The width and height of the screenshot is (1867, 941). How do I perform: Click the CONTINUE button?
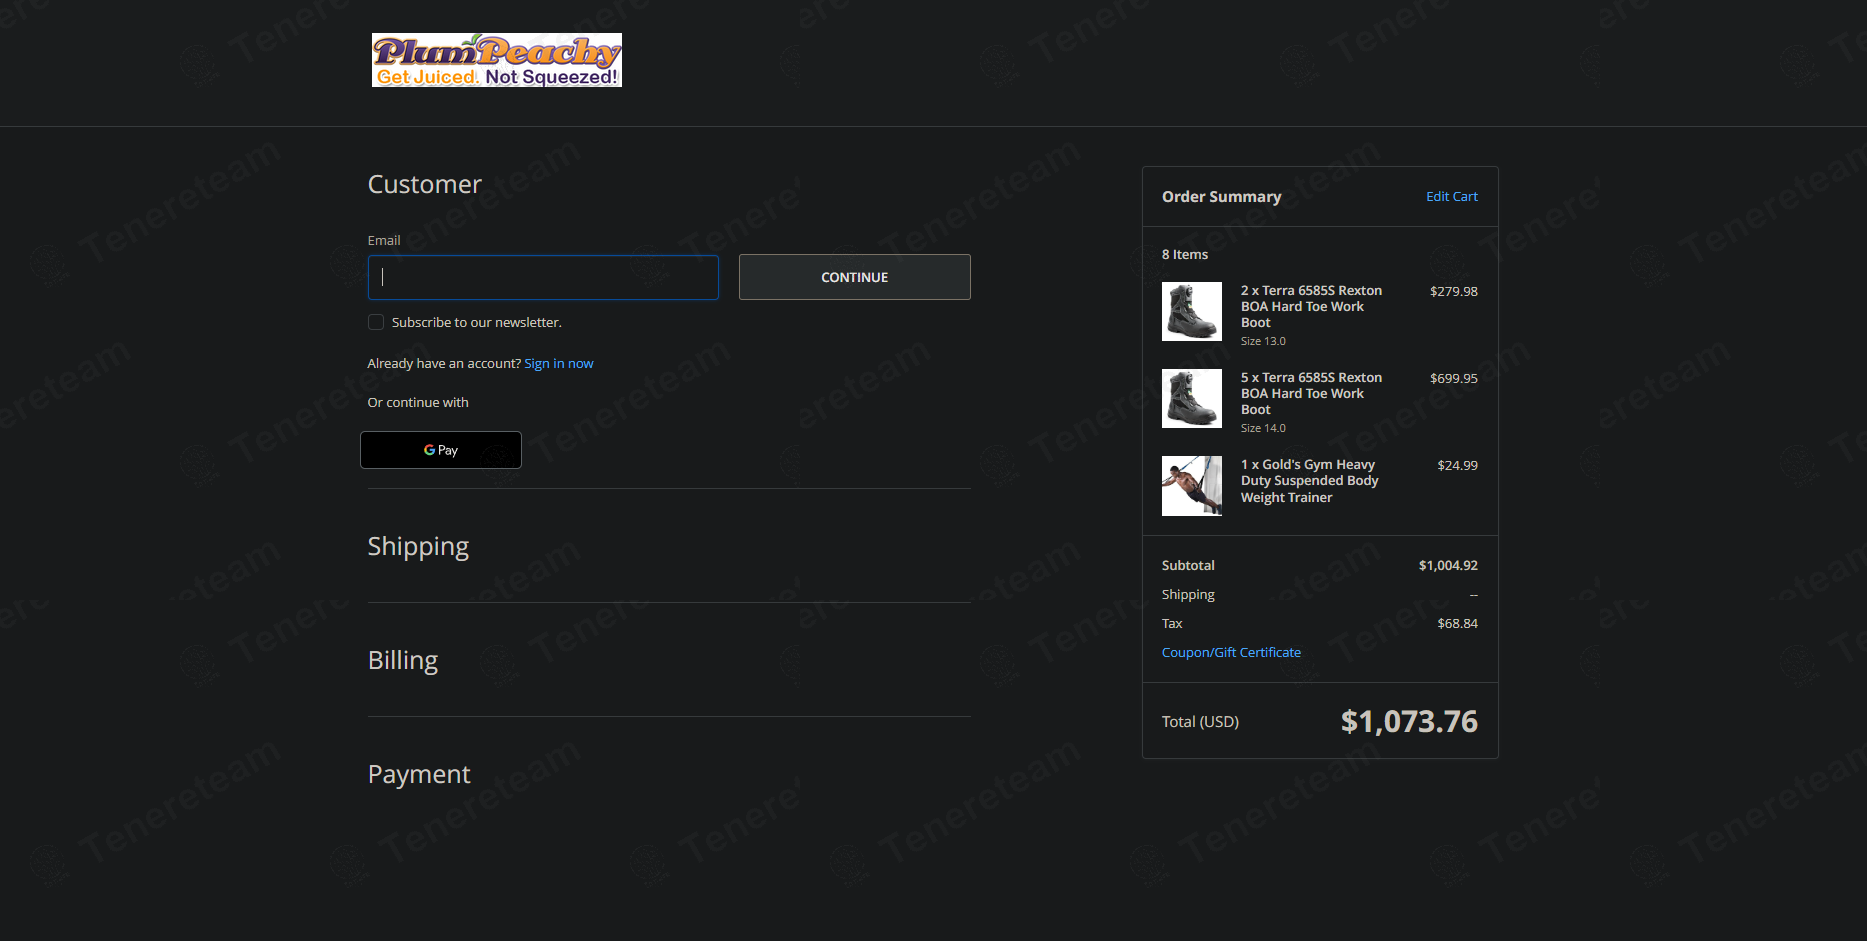[854, 277]
